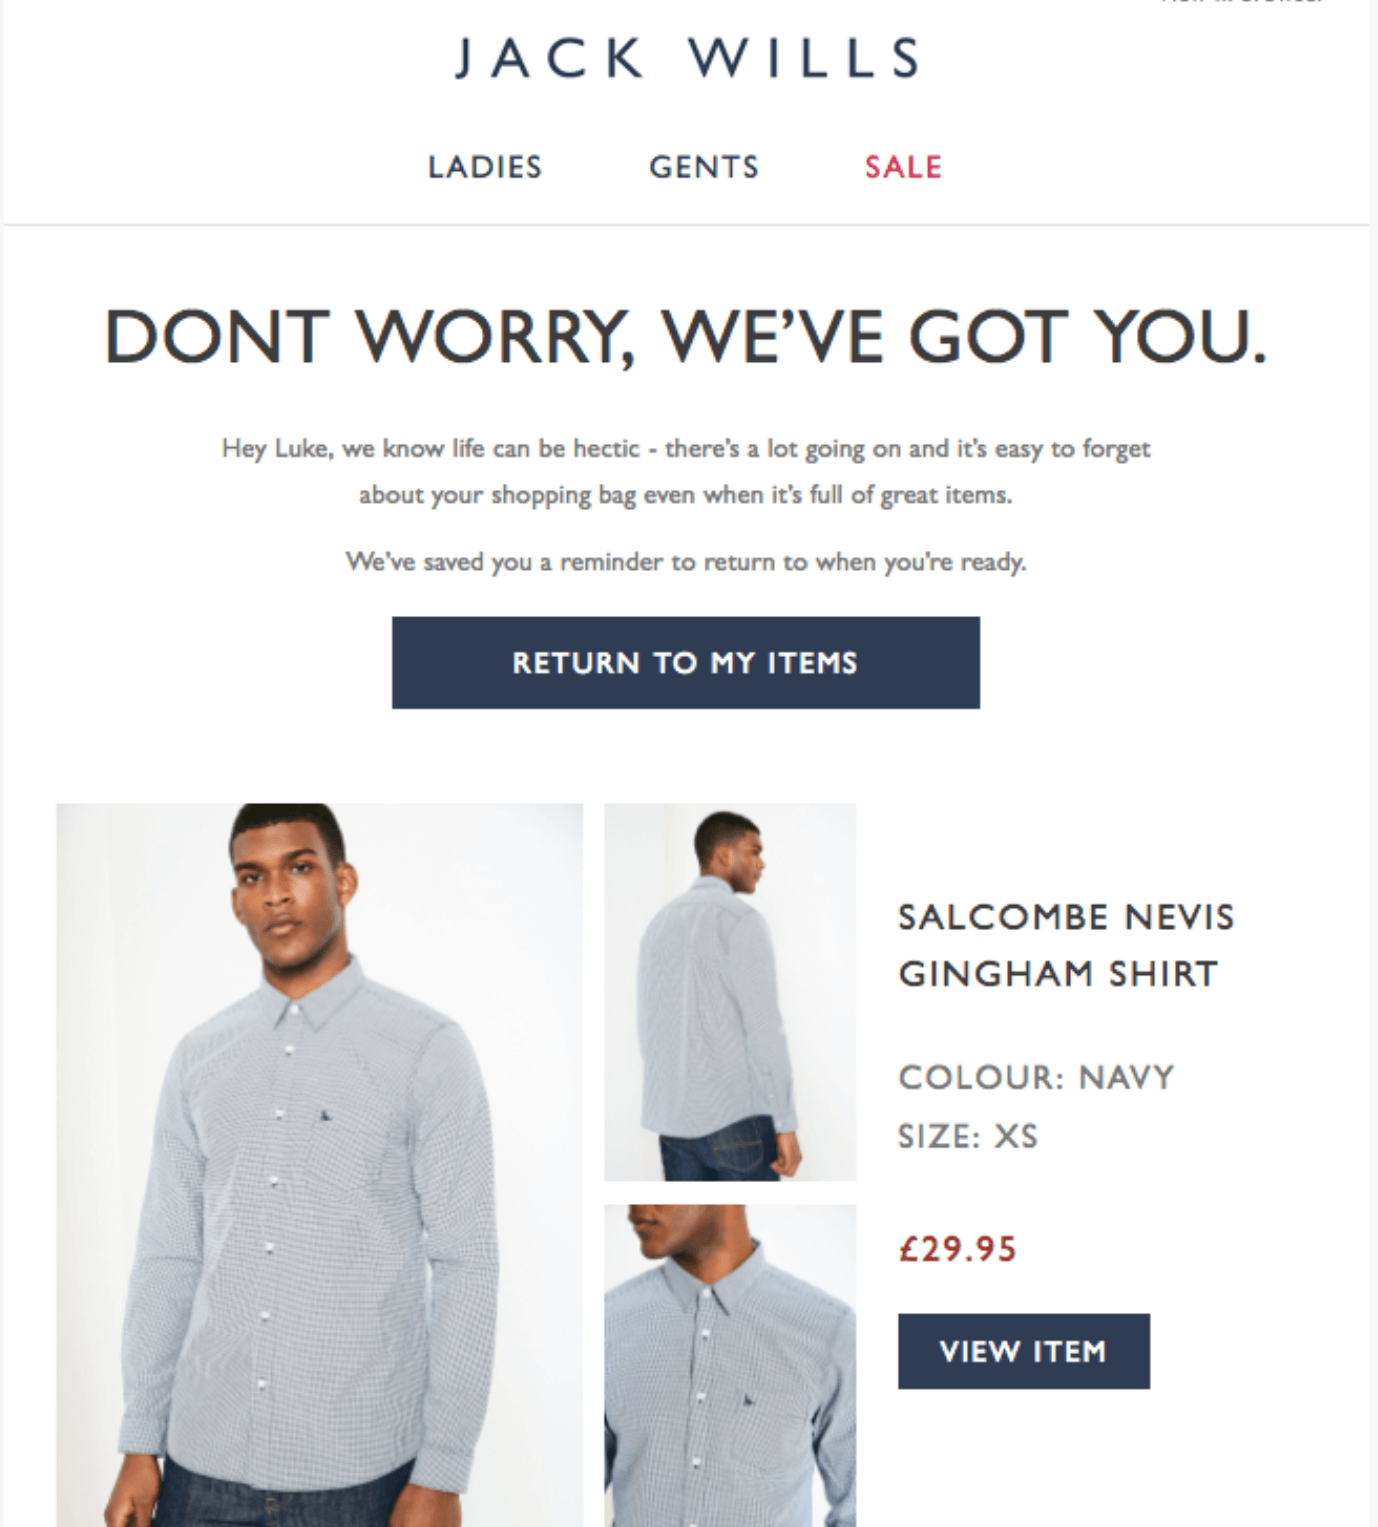The image size is (1378, 1527).
Task: Select the back-view shirt thumbnail
Action: tap(730, 992)
